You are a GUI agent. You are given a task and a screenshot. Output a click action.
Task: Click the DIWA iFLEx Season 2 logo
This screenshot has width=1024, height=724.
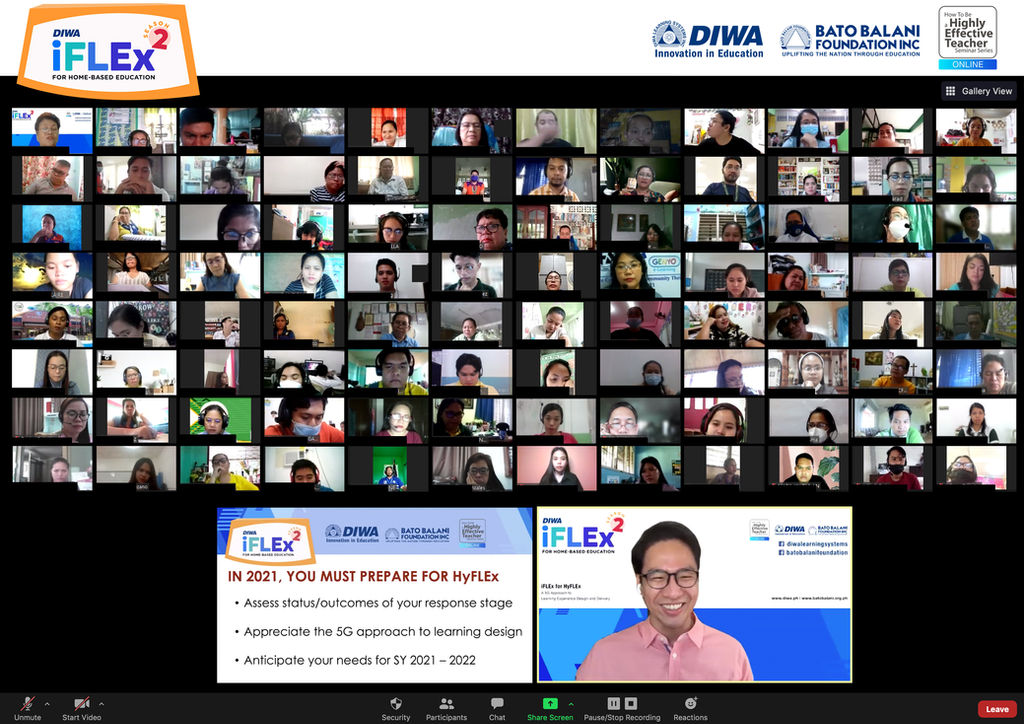pyautogui.click(x=105, y=45)
